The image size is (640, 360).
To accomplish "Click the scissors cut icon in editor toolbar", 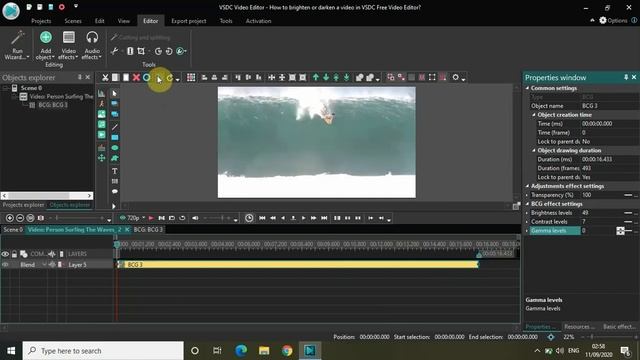I will [x=105, y=77].
